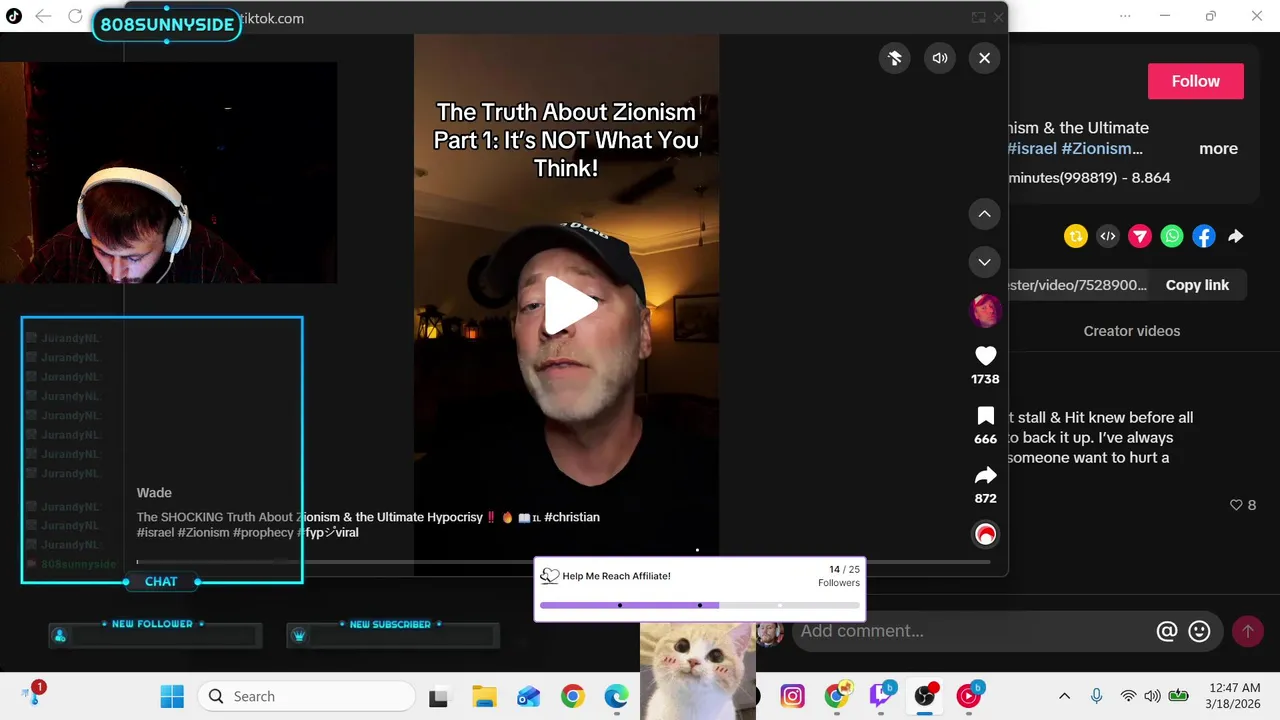Go to next video with down chevron
This screenshot has width=1280, height=720.
tap(984, 262)
